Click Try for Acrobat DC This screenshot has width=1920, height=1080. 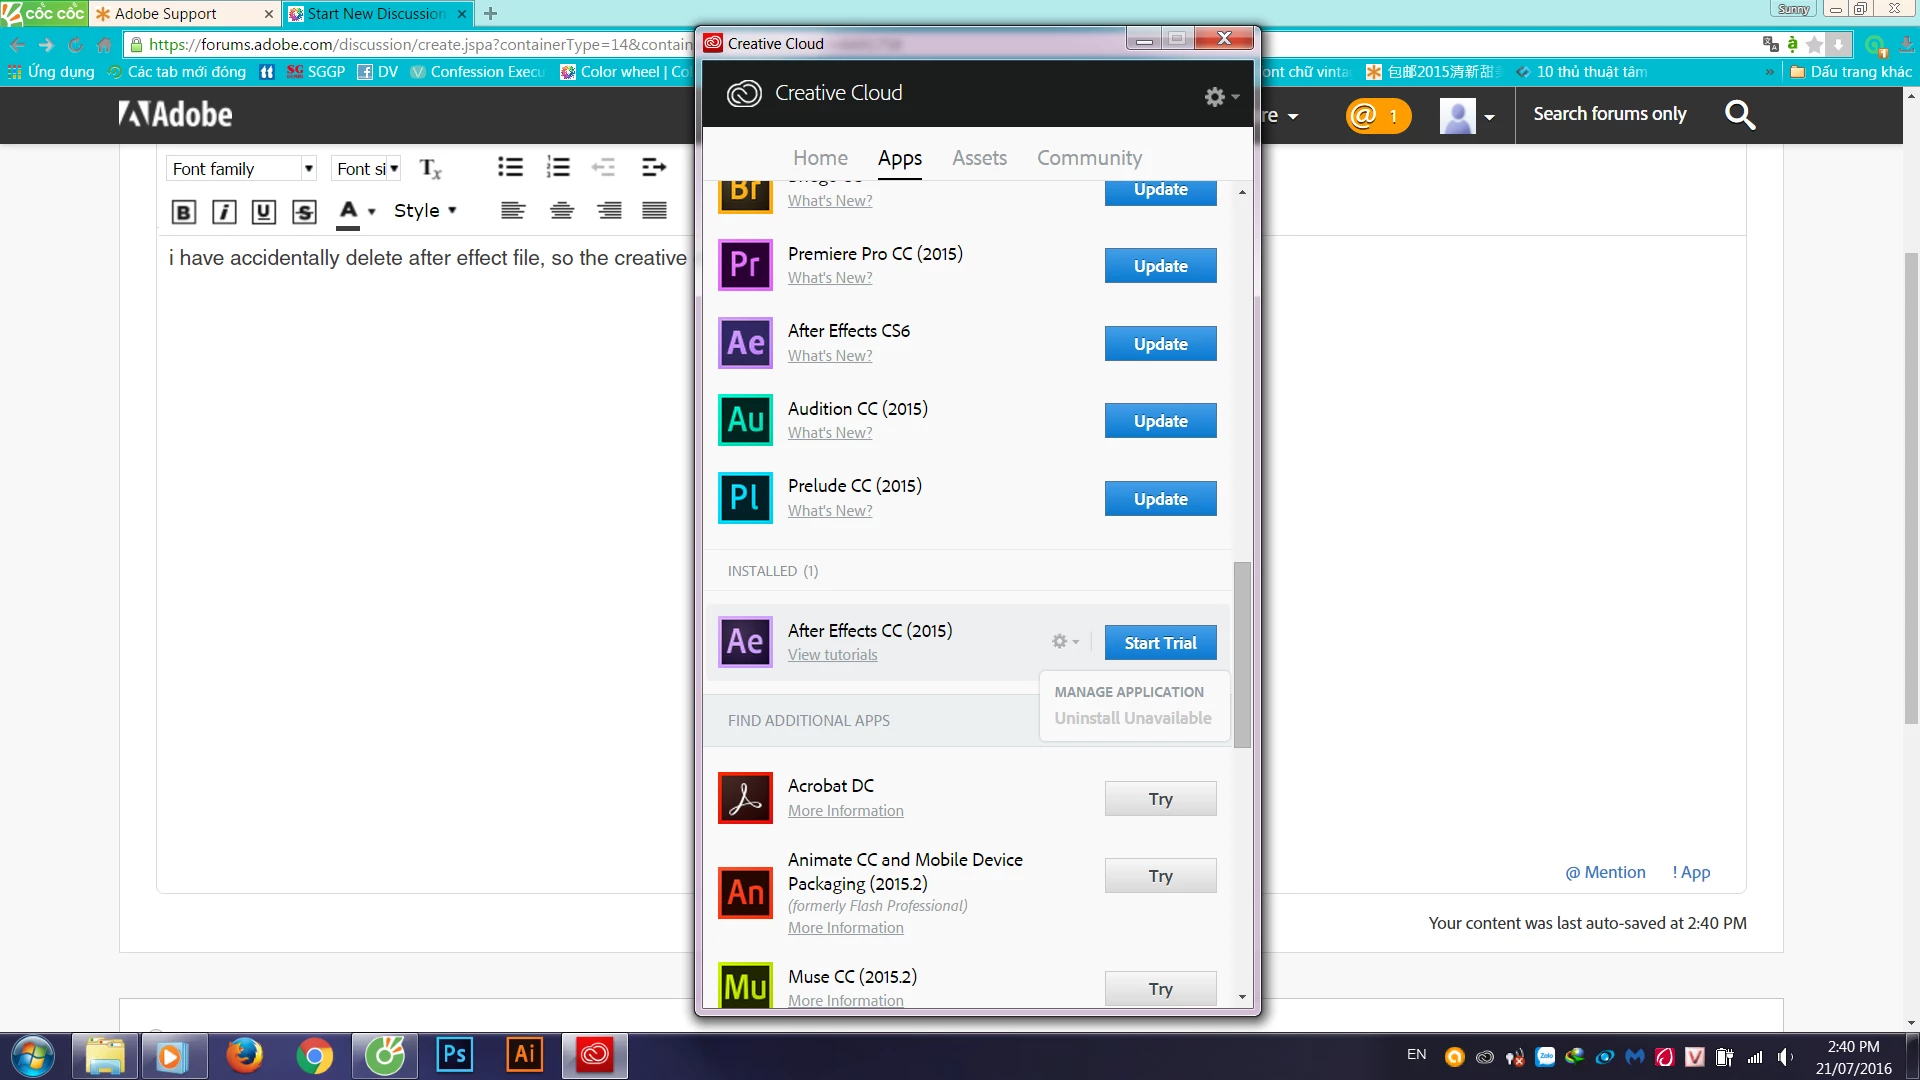click(1160, 799)
